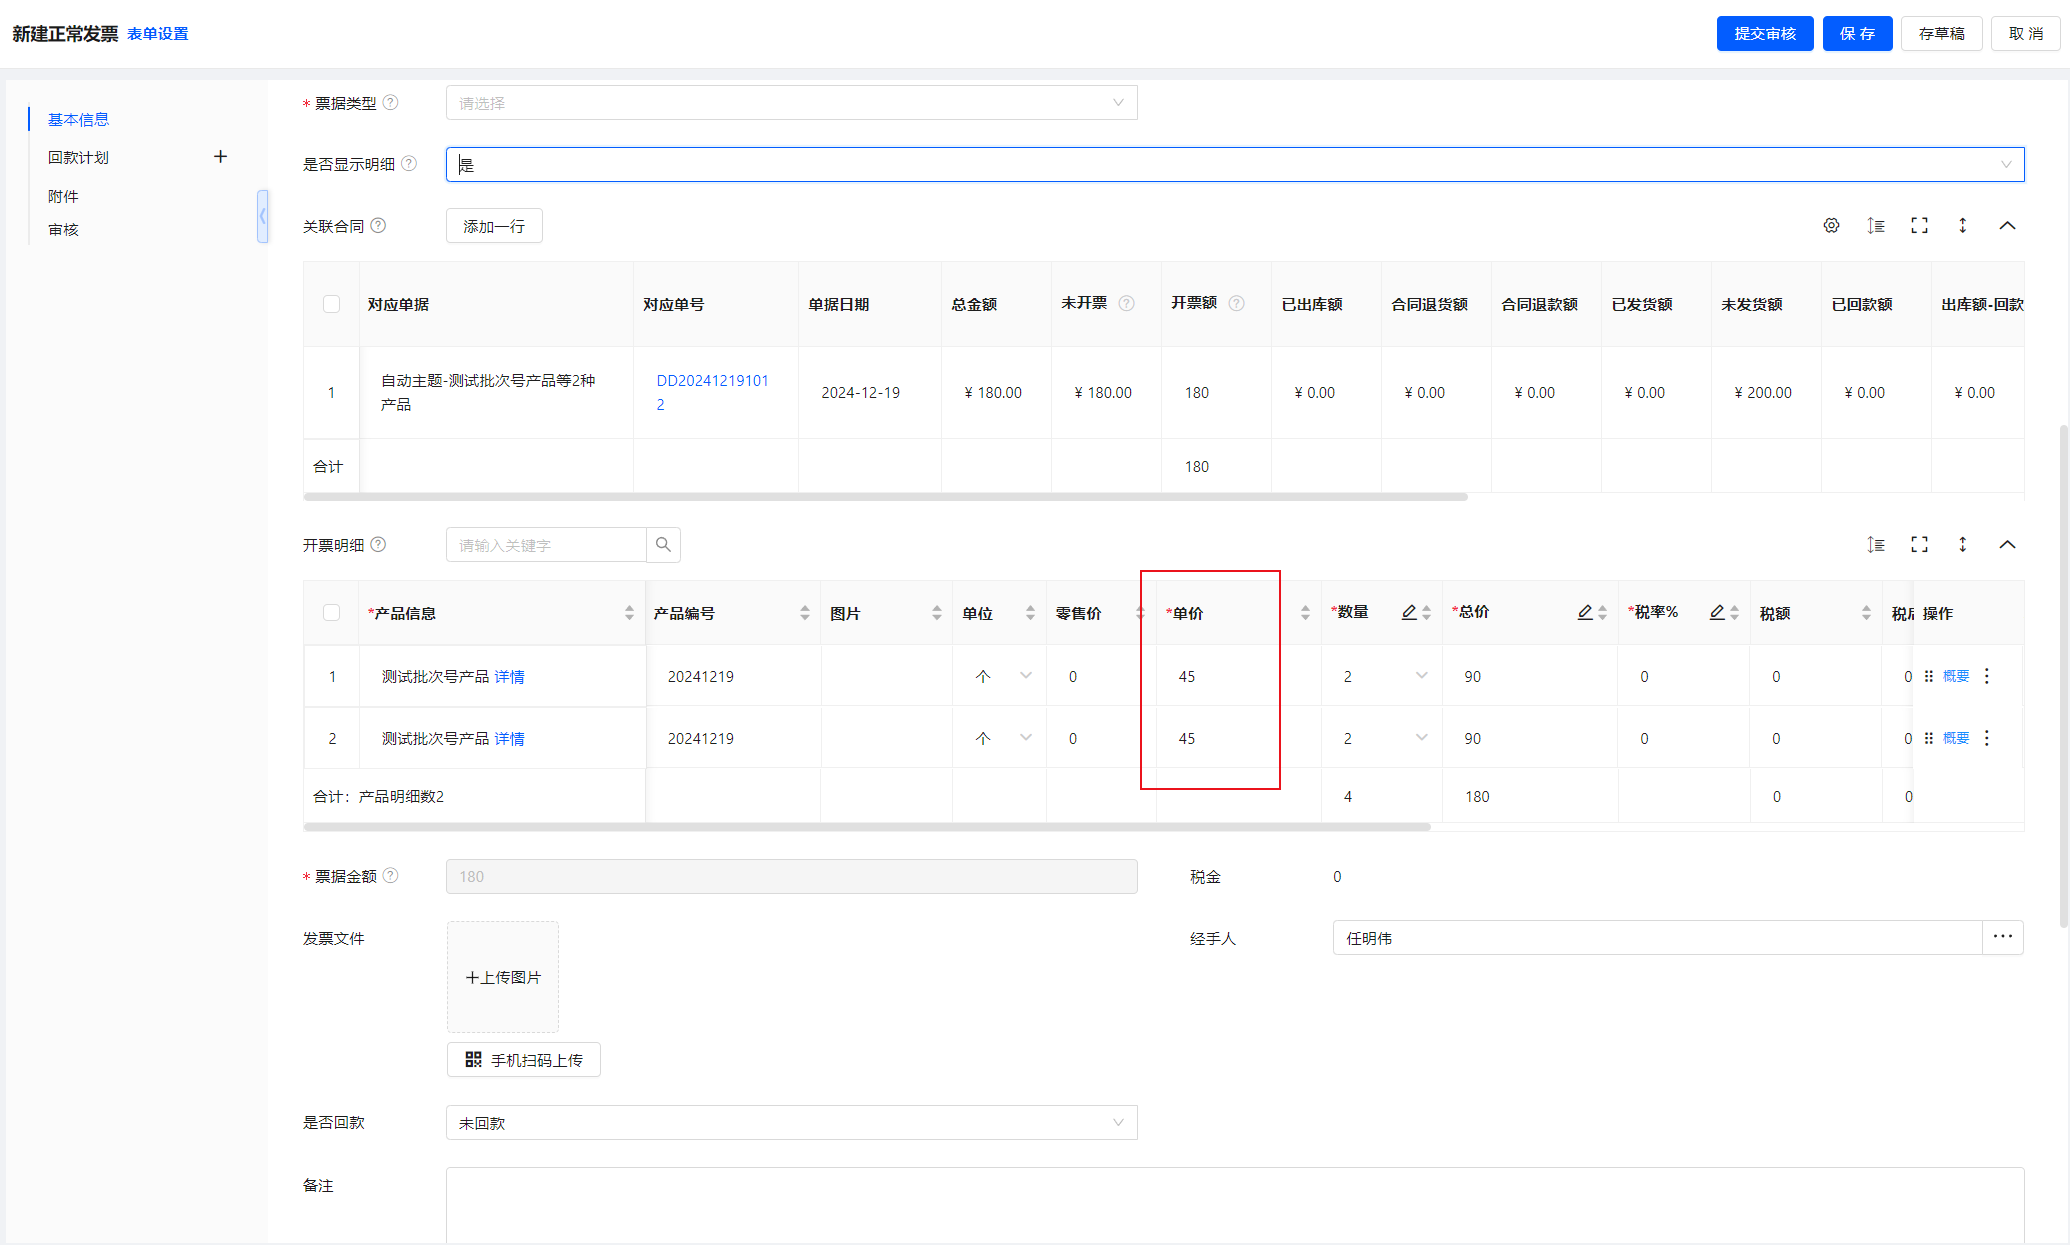
Task: Grab drag handle of row 1
Action: click(1928, 676)
